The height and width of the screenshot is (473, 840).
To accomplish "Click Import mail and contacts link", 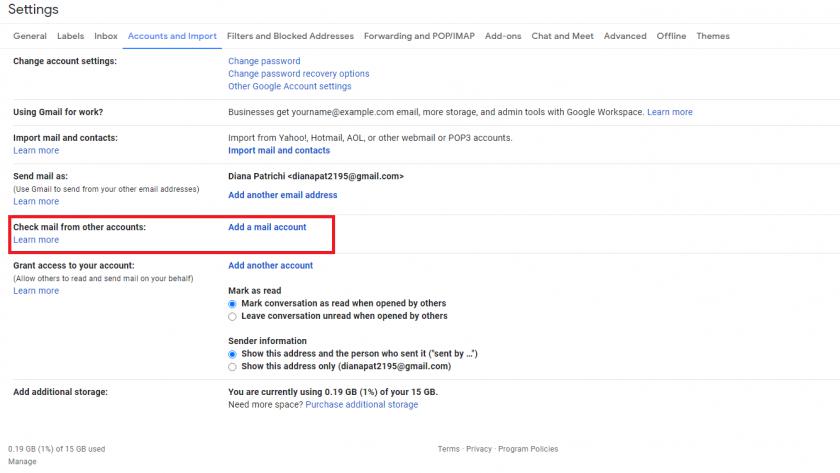I will point(279,151).
